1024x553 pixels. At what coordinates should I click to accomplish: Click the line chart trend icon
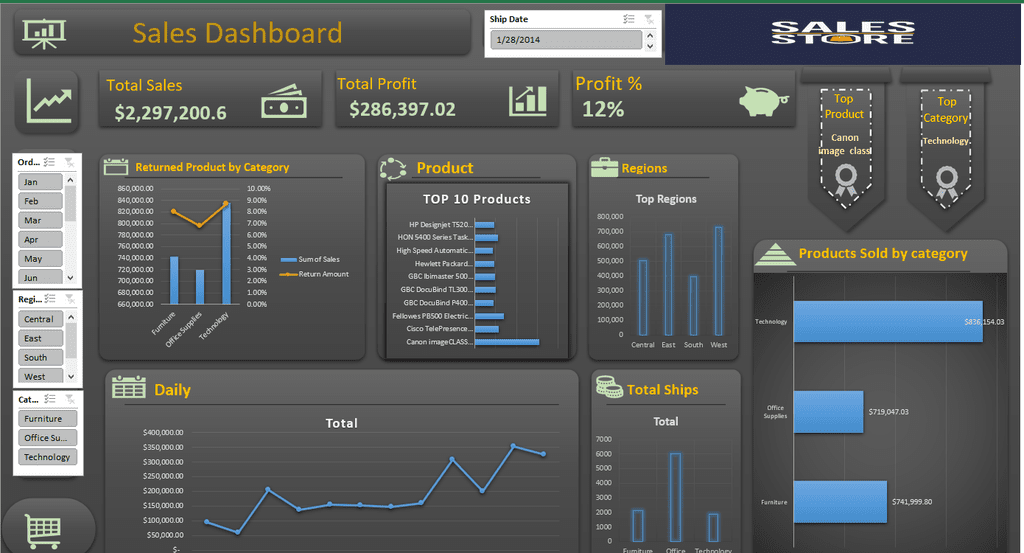(48, 101)
